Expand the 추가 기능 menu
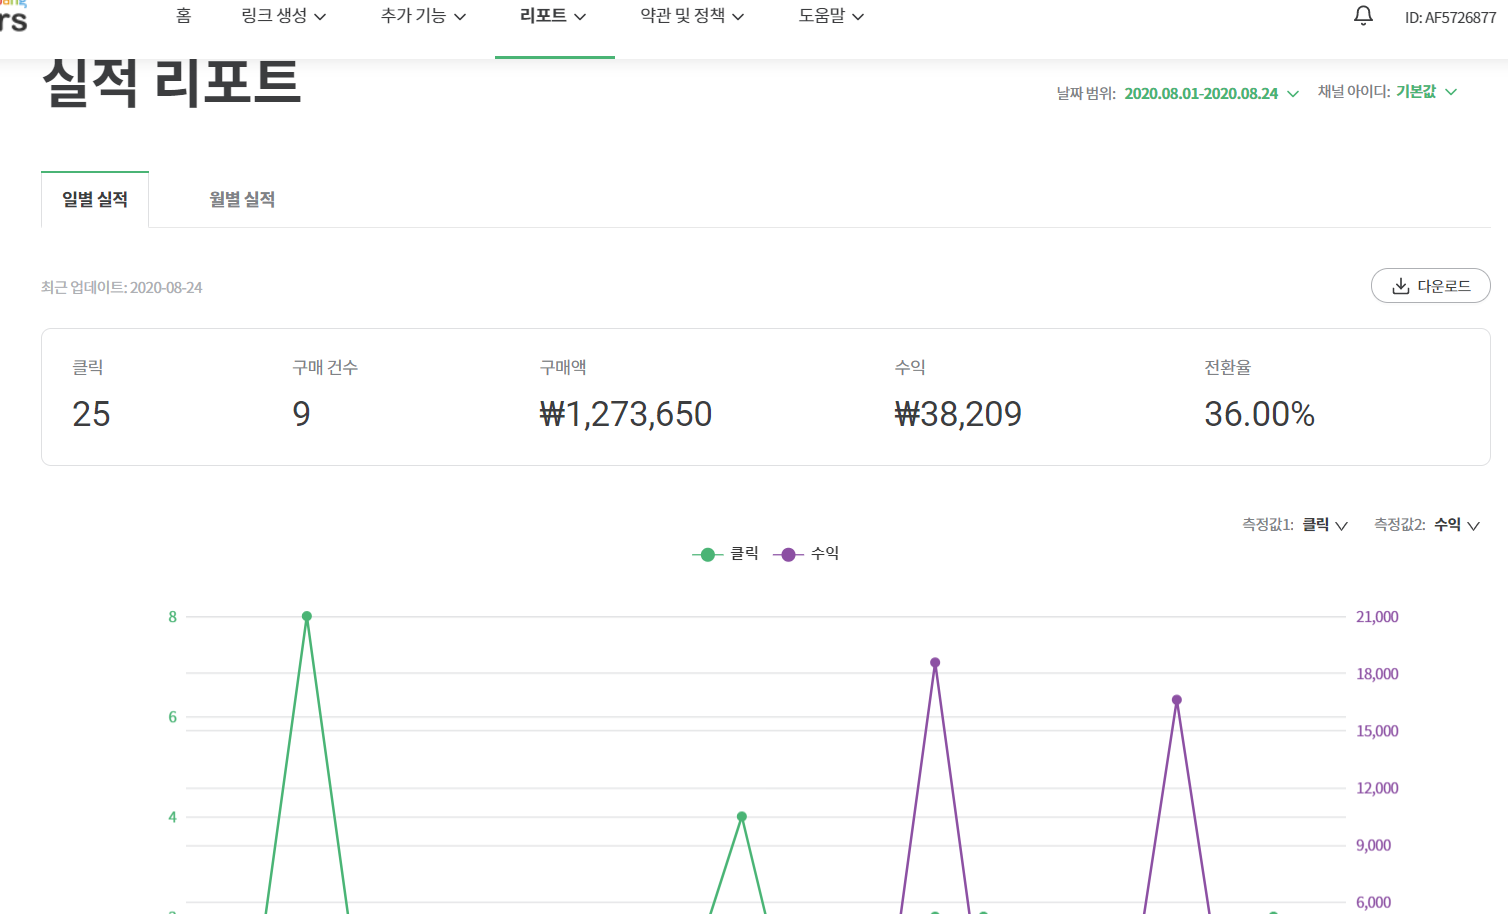 [x=423, y=16]
